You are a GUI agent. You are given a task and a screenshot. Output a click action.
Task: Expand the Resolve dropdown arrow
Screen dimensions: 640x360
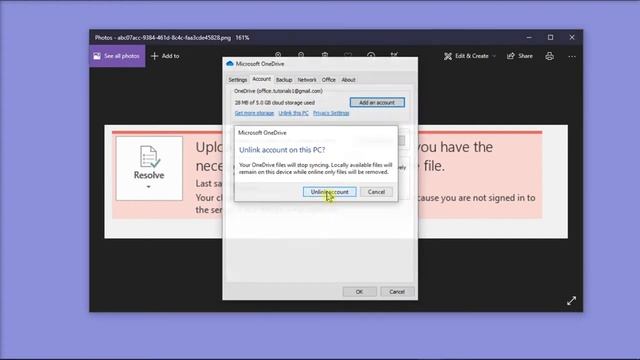coord(149,187)
